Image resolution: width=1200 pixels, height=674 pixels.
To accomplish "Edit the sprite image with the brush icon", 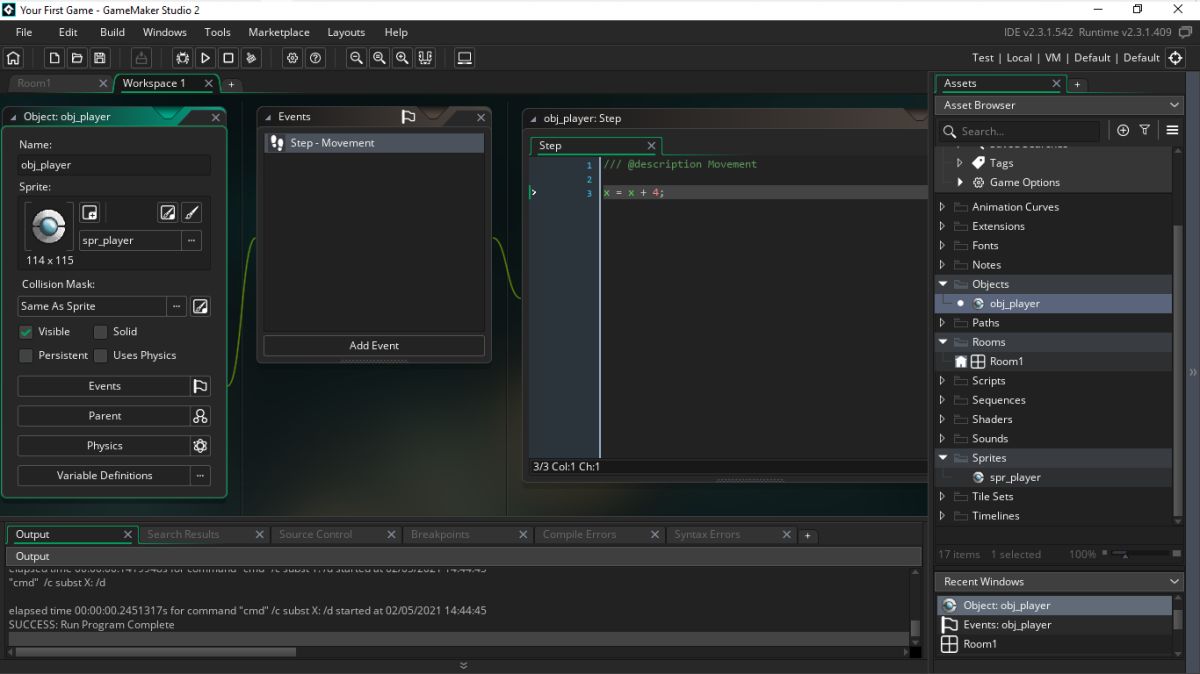I will tap(192, 212).
